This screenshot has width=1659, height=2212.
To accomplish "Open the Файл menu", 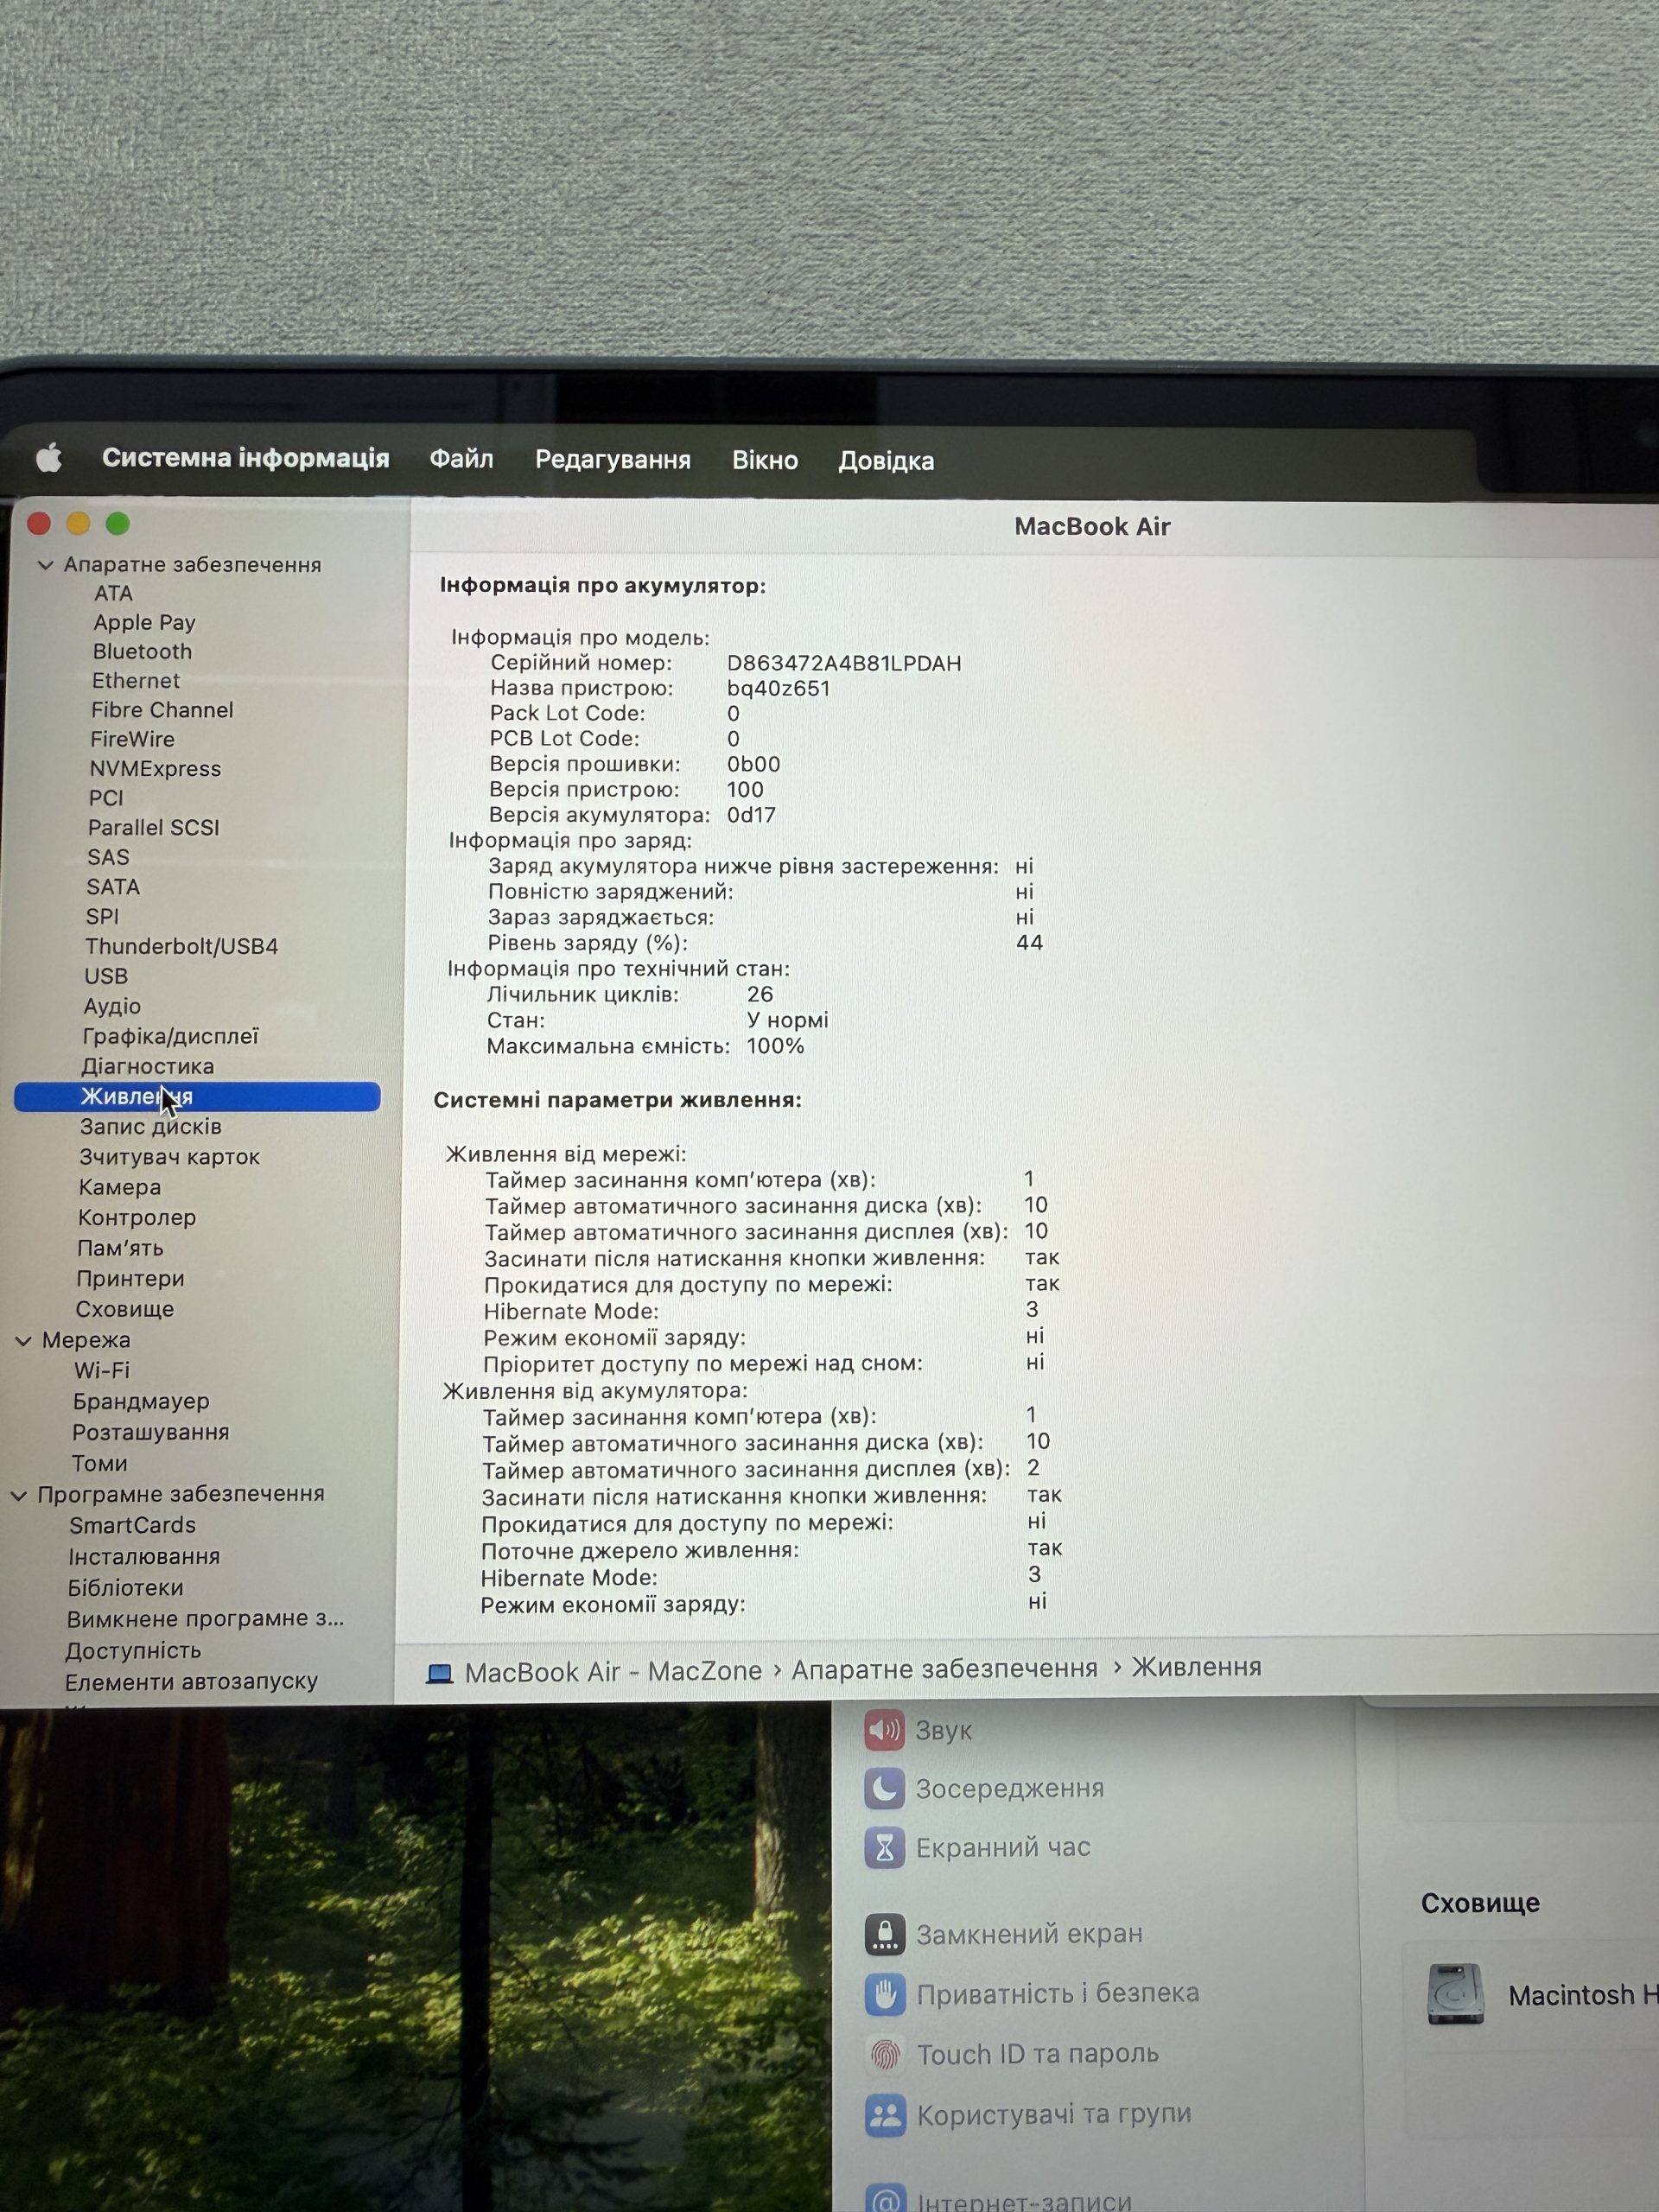I will [x=461, y=459].
